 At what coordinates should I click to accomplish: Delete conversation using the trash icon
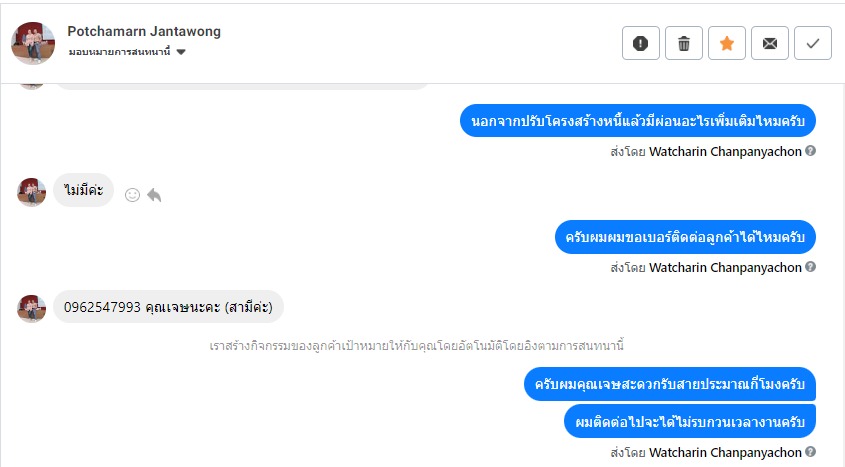(684, 43)
